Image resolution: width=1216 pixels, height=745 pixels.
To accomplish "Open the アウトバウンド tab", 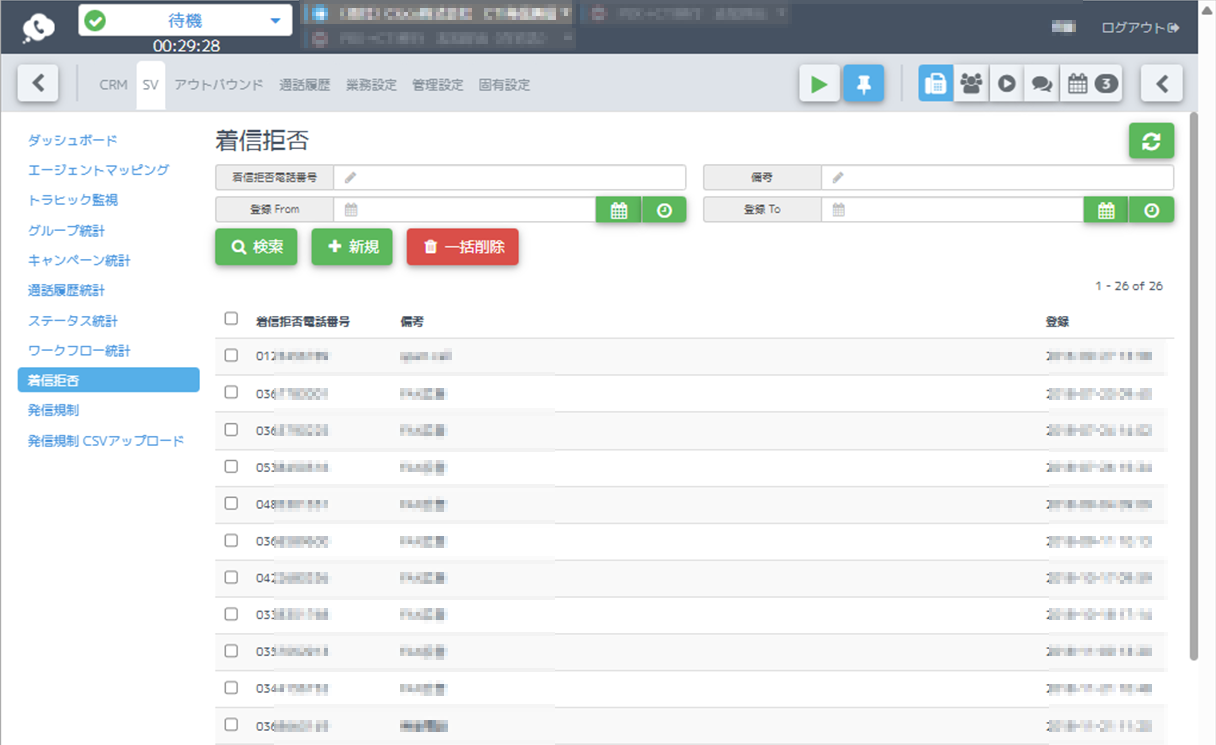I will pos(219,85).
